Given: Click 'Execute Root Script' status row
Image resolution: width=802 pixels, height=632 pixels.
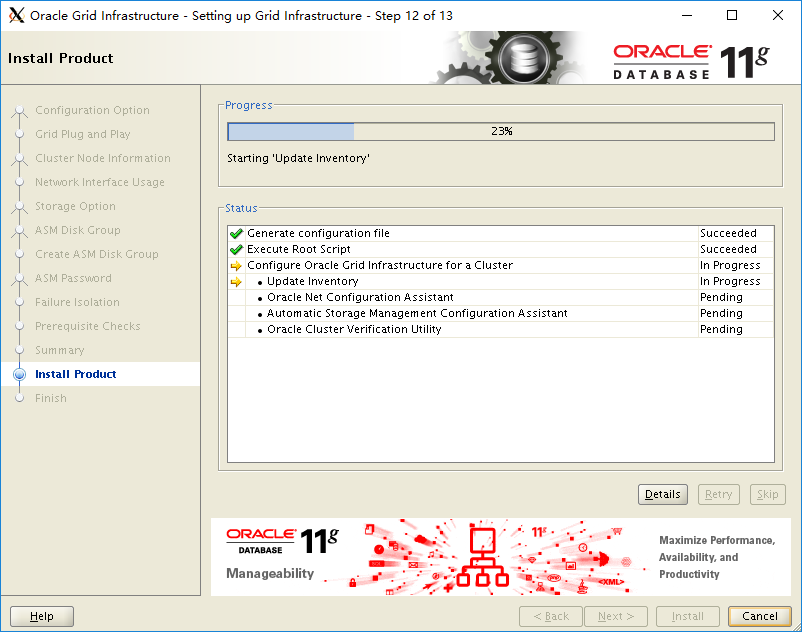Looking at the screenshot, I should 501,250.
